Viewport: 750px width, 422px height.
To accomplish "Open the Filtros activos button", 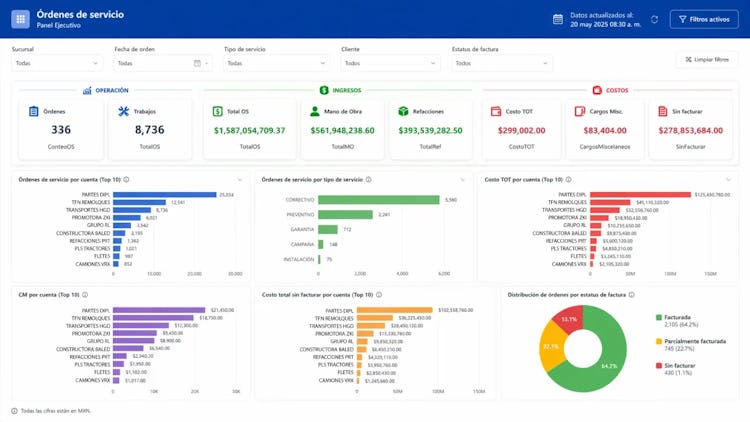I will (704, 20).
